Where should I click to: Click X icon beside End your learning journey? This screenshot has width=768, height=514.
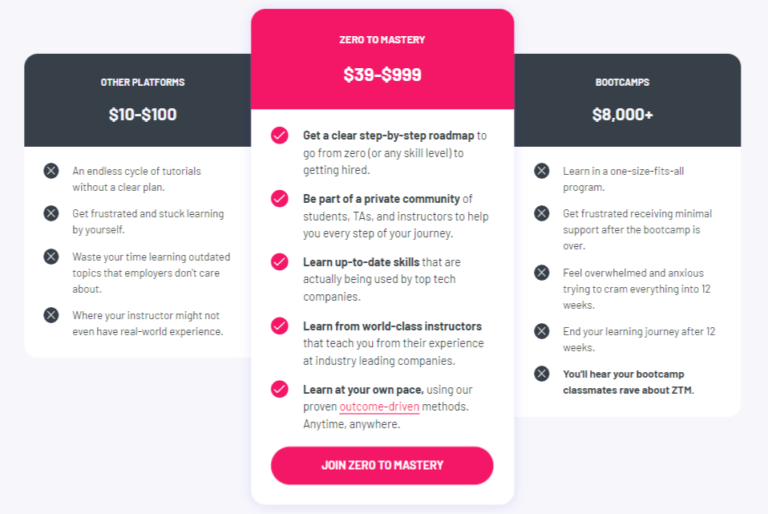(542, 331)
